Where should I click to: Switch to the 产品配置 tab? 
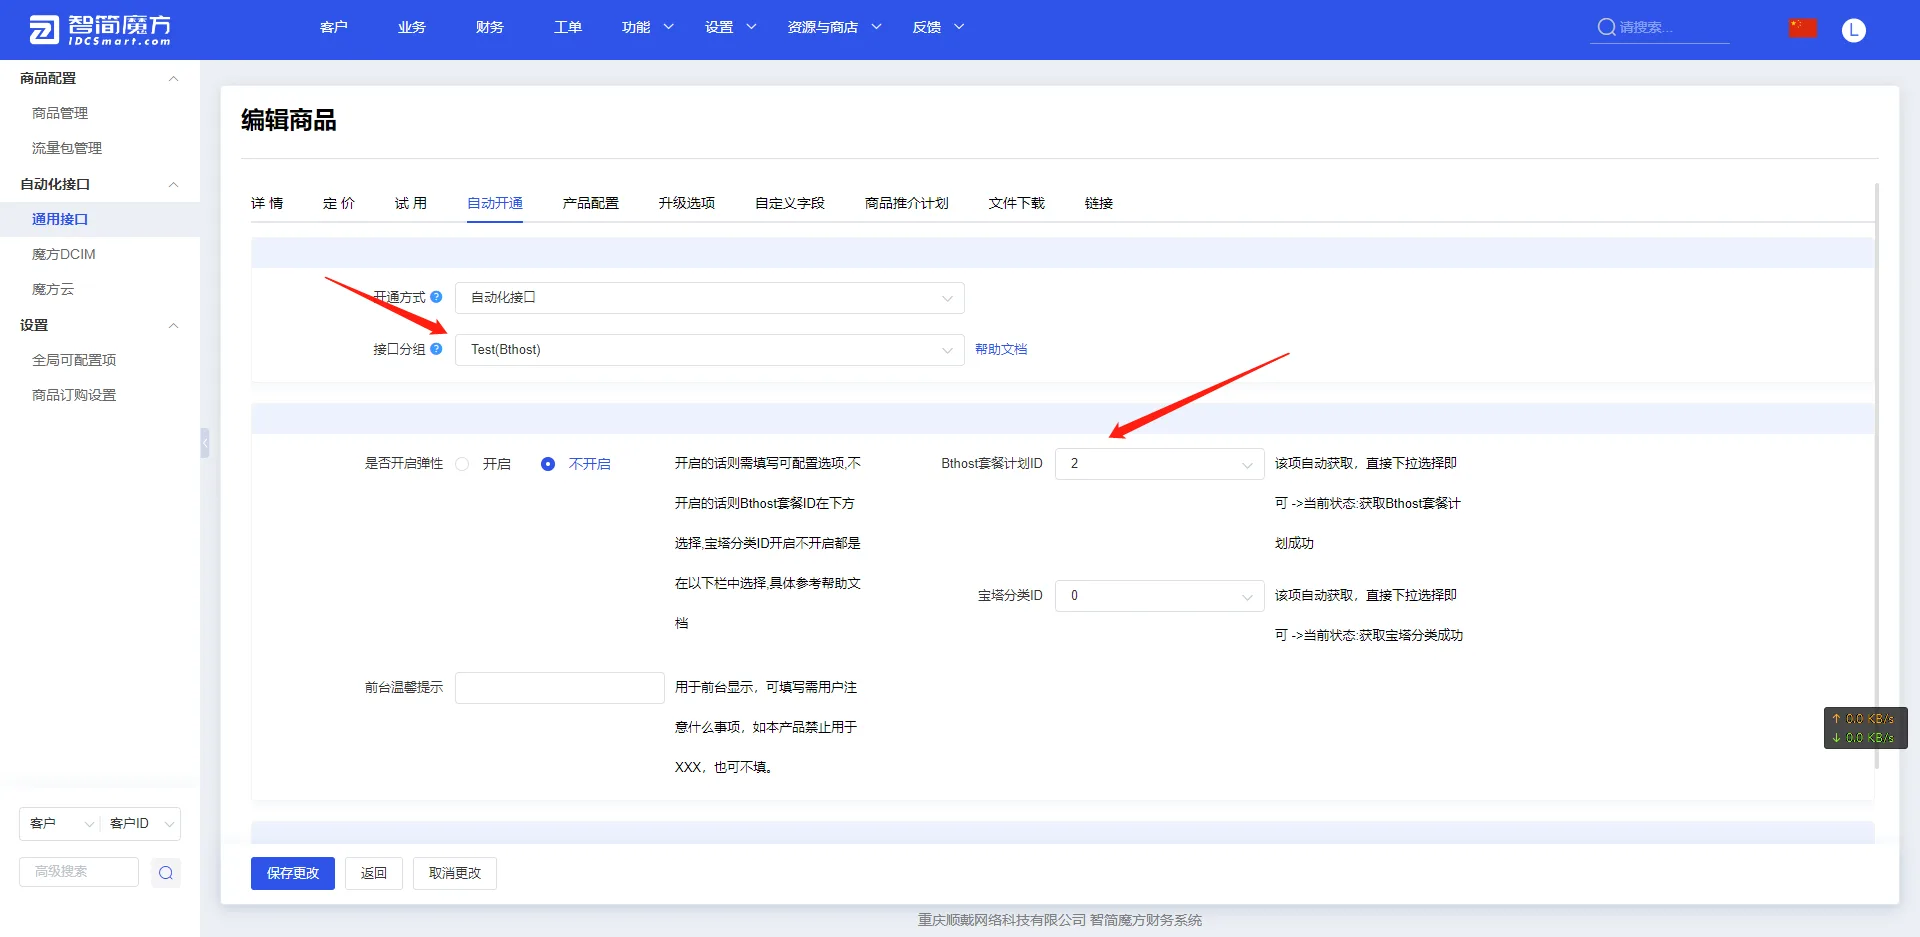click(591, 203)
